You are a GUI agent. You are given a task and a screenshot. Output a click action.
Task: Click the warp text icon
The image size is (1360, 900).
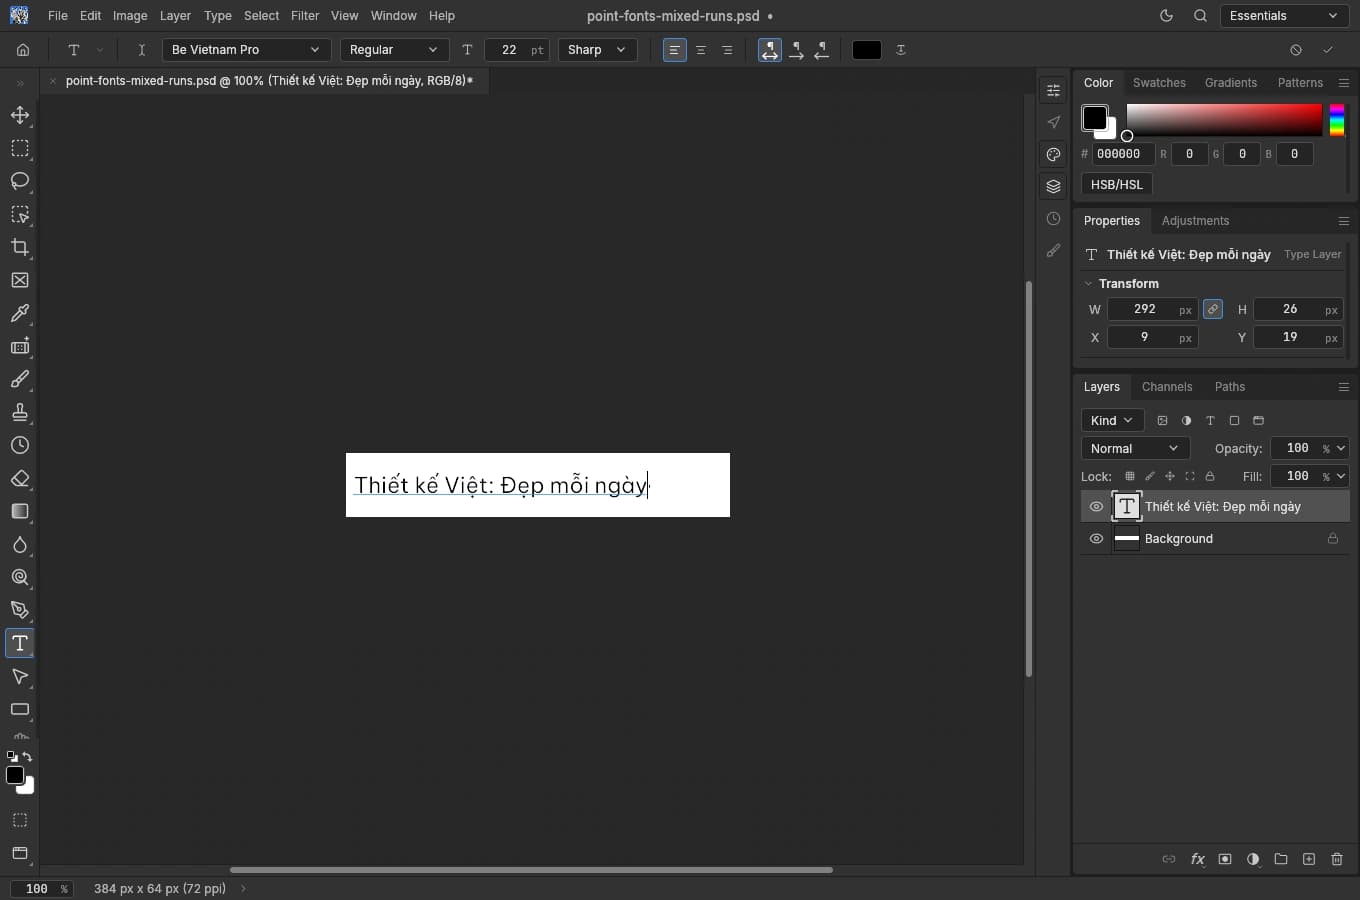tap(901, 50)
